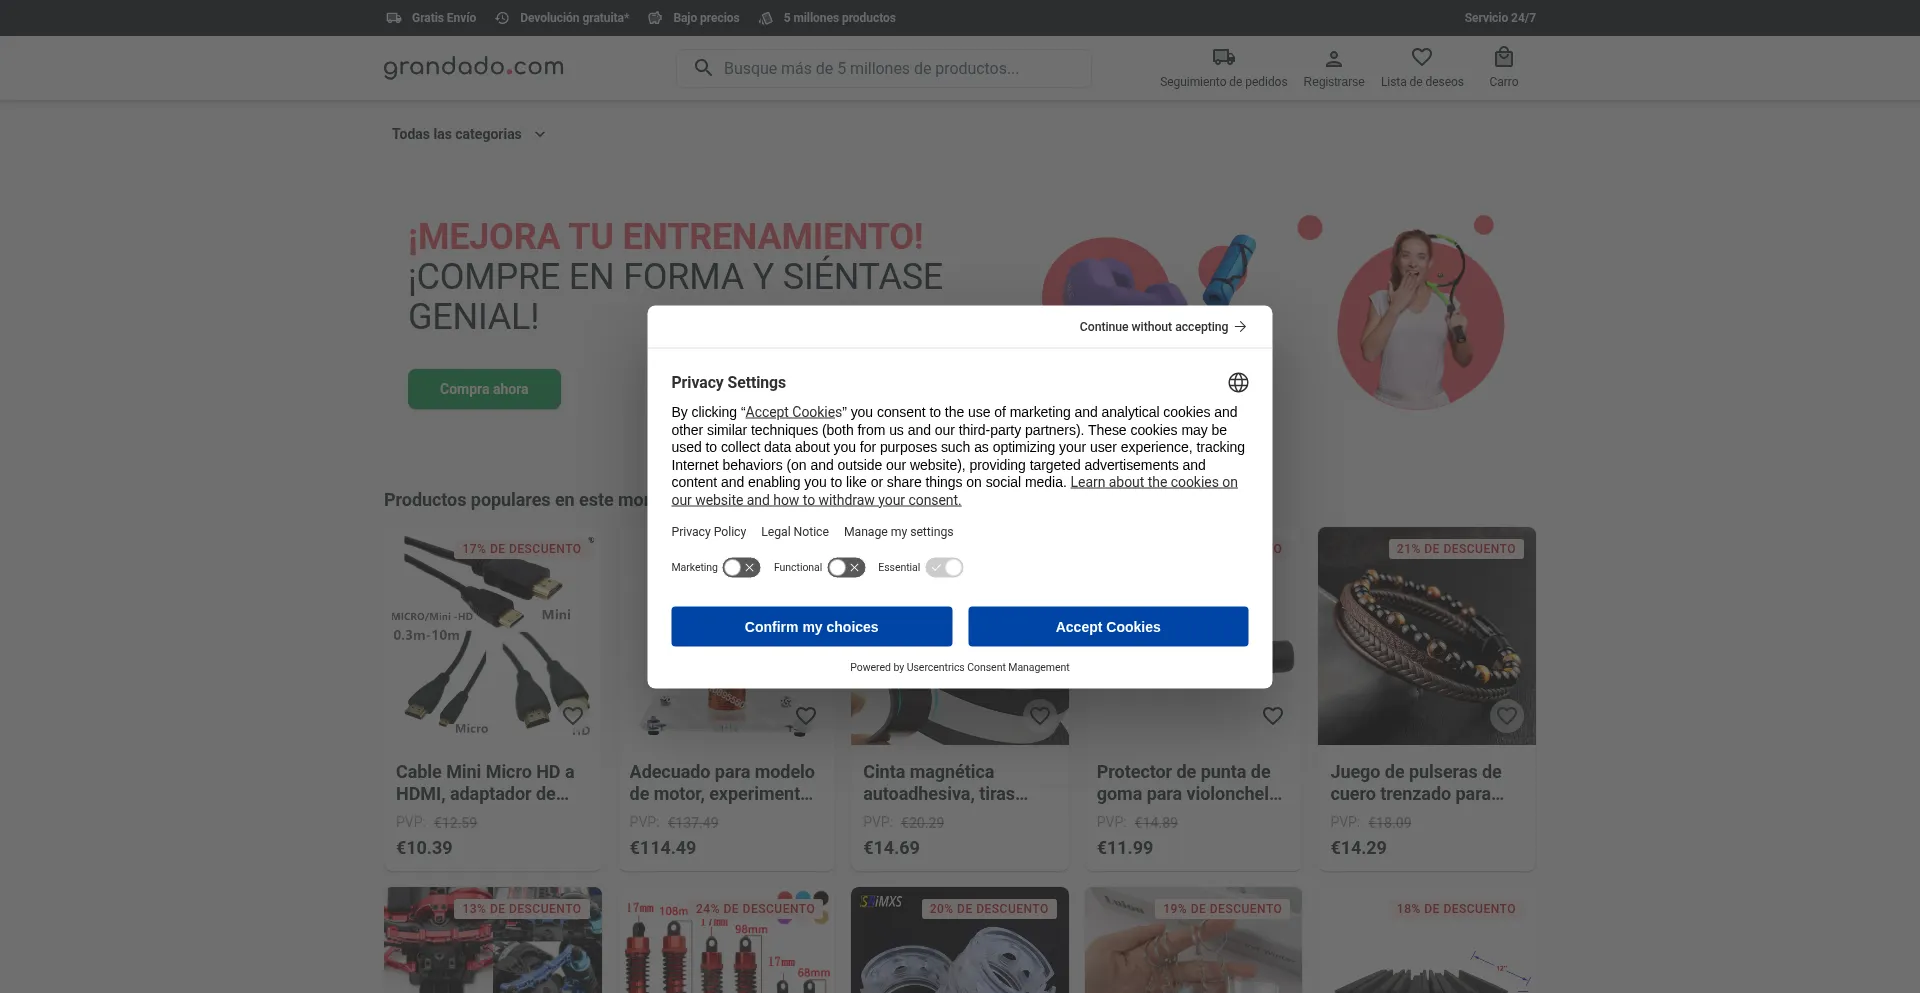The width and height of the screenshot is (1920, 993).
Task: Click the Registrarse user icon
Action: 1333,59
